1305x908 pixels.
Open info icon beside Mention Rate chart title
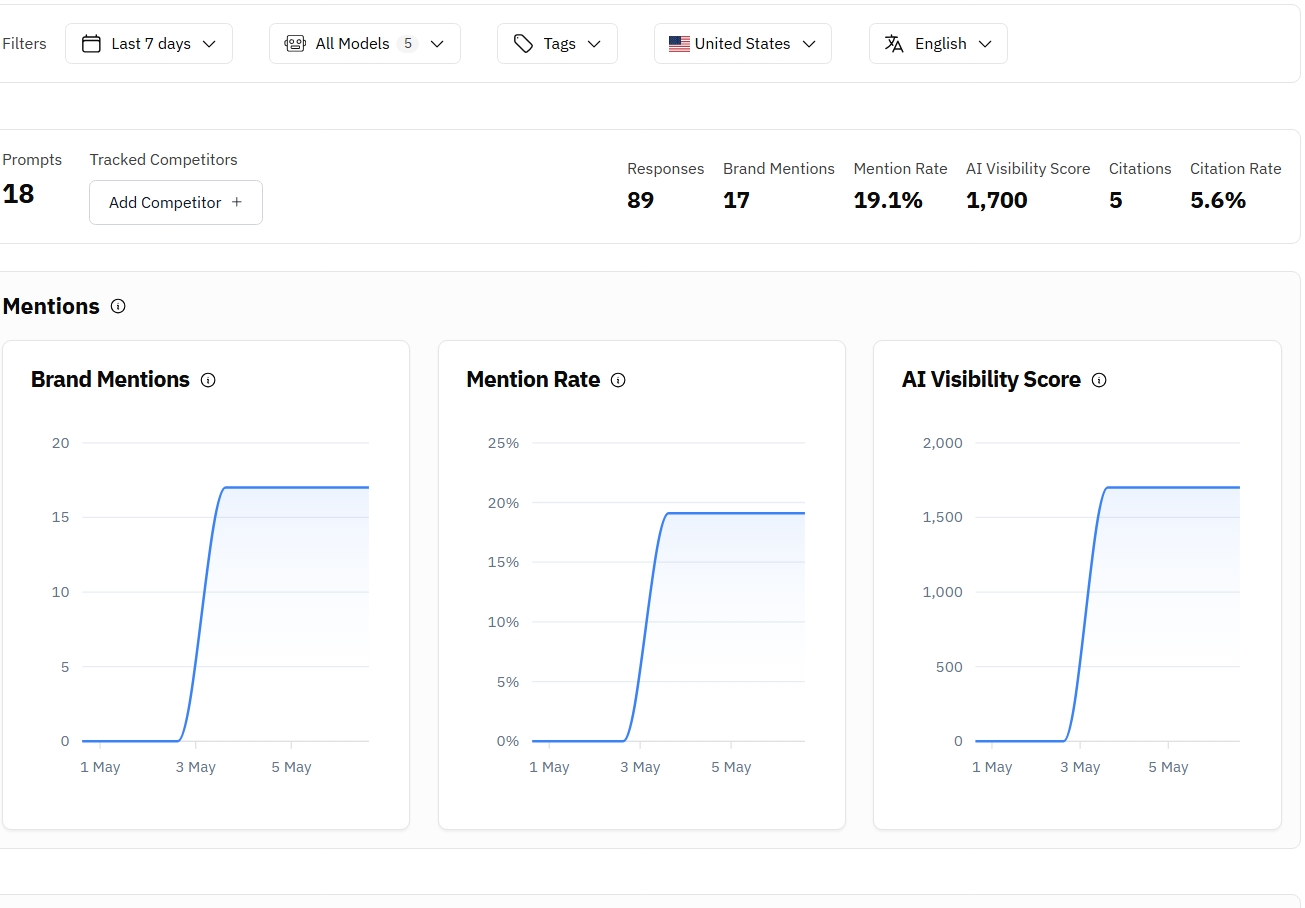tap(618, 380)
